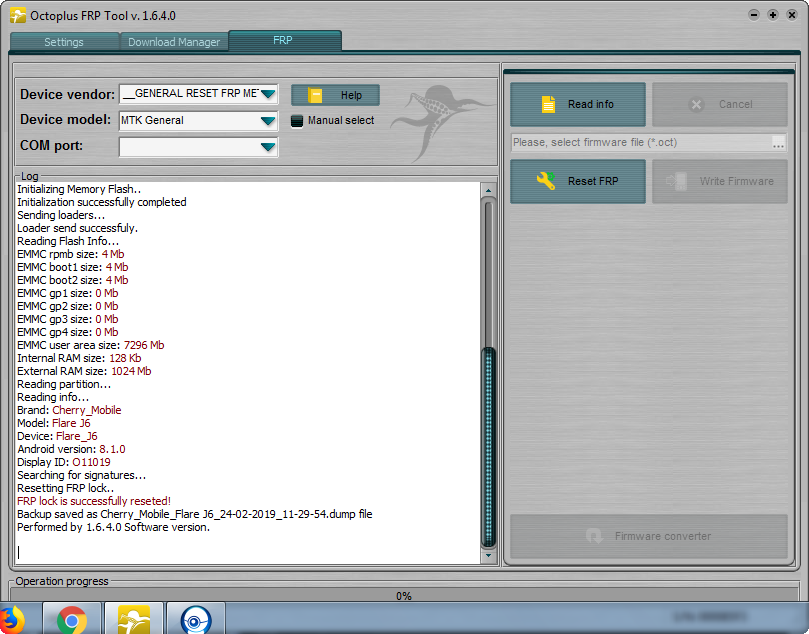This screenshot has width=809, height=634.
Task: Click the Help button
Action: tap(335, 95)
